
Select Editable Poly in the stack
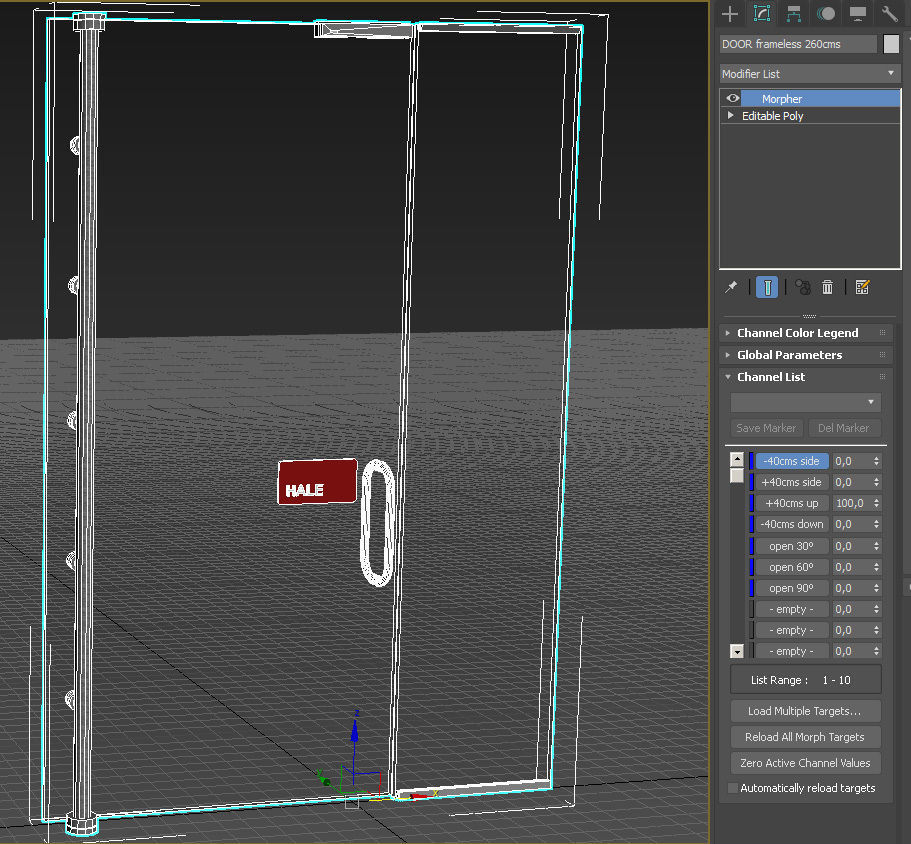[772, 116]
